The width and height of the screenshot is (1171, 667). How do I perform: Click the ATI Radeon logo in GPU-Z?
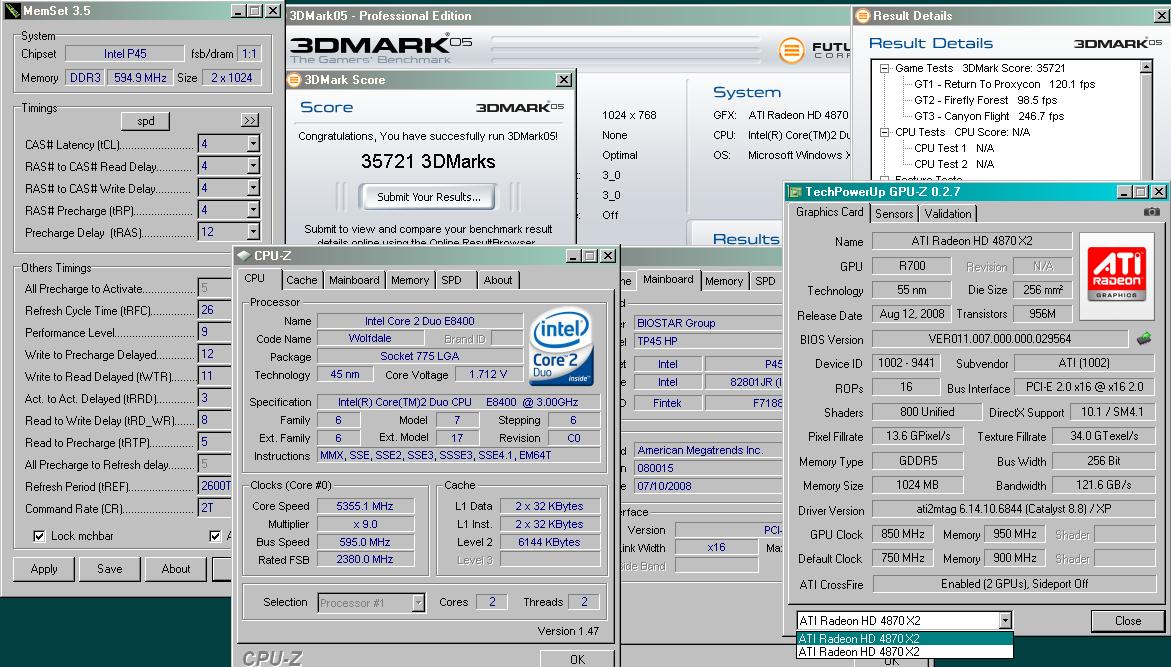coord(1116,276)
